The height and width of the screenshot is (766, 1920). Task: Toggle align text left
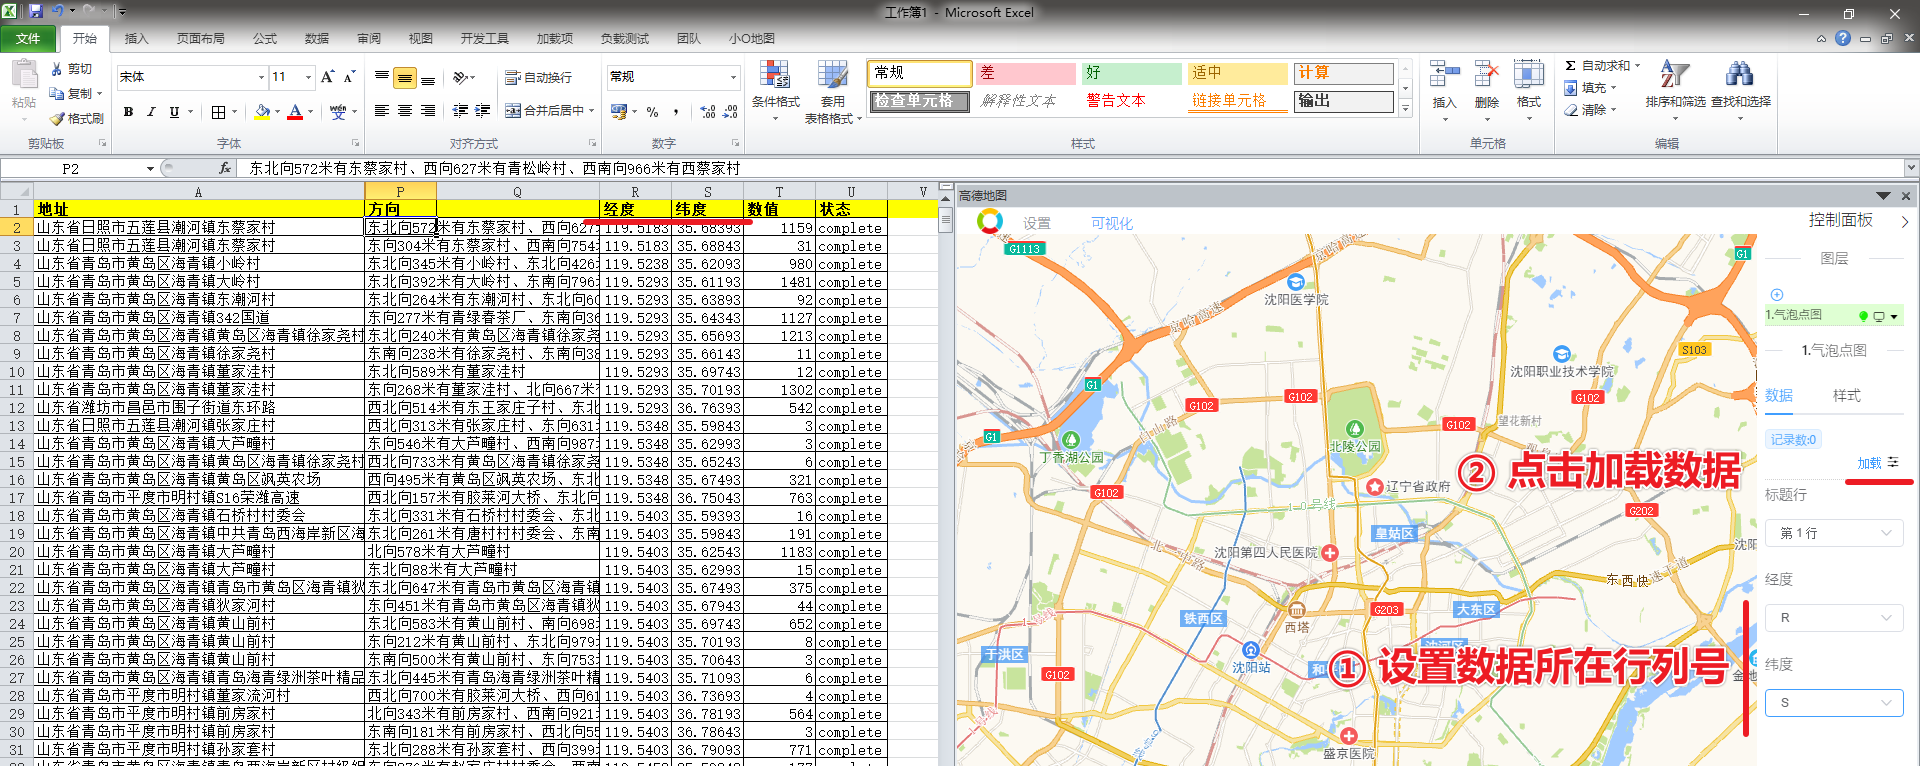click(x=382, y=111)
